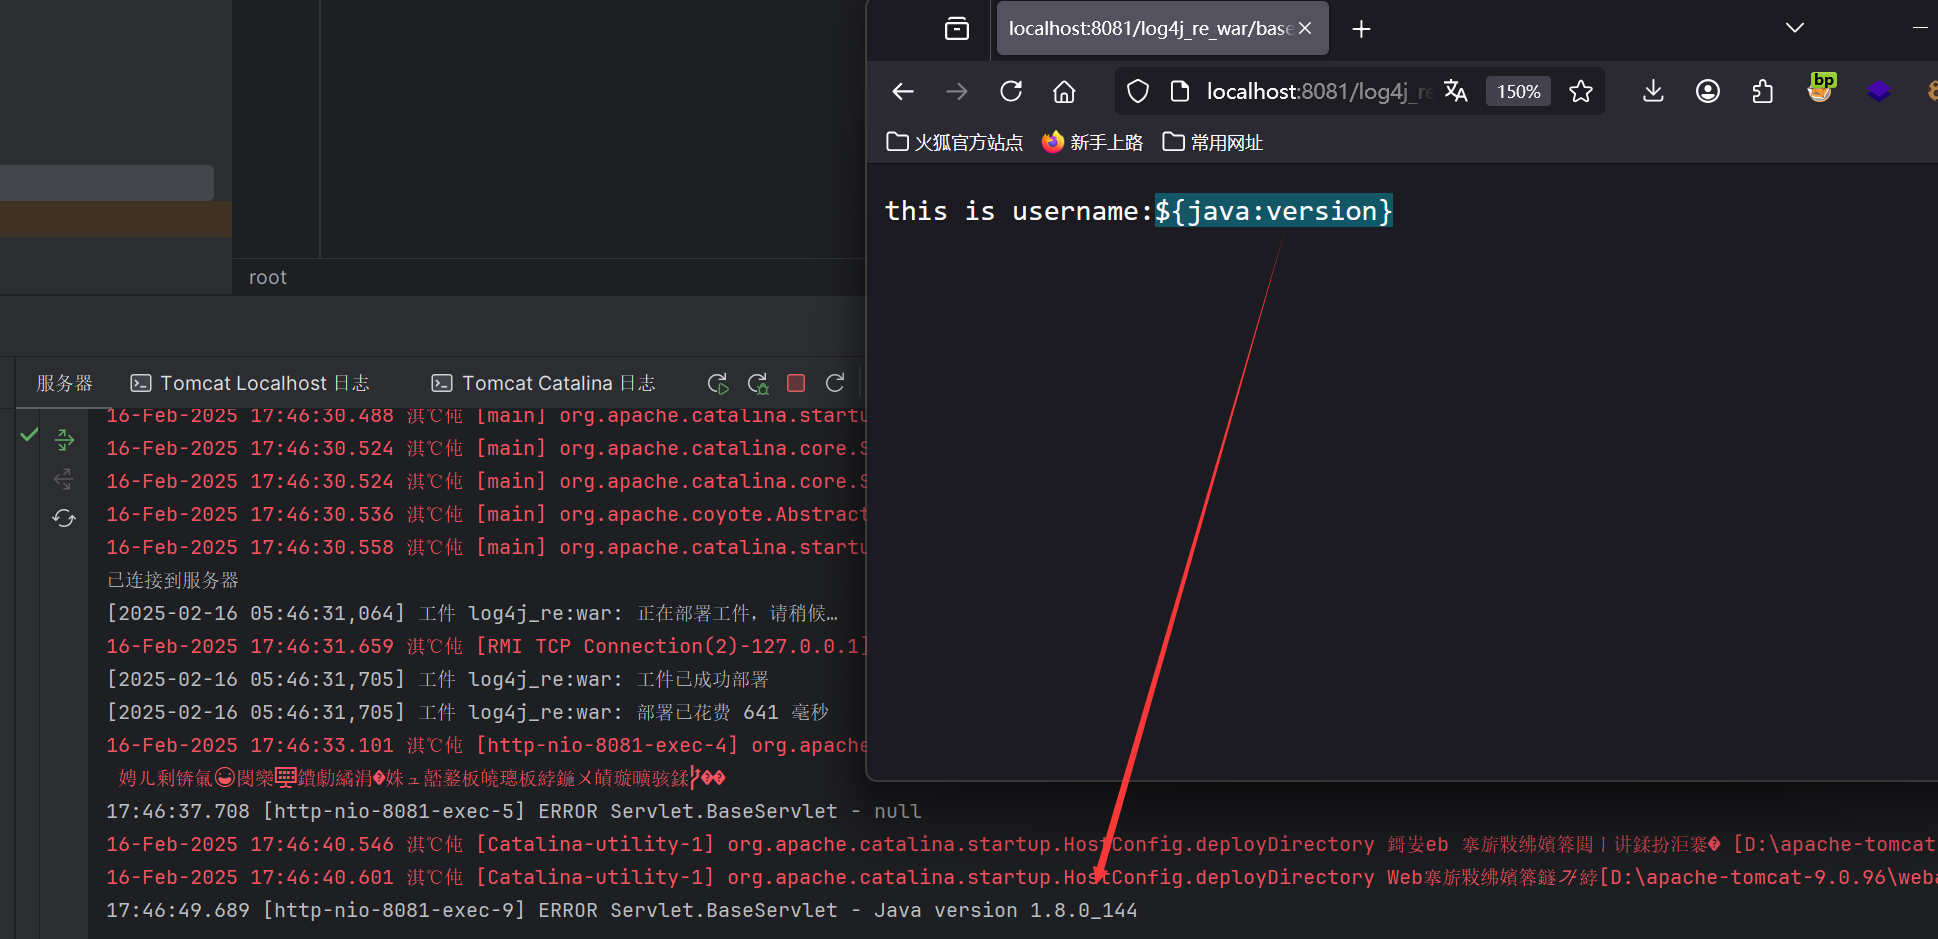Image resolution: width=1938 pixels, height=939 pixels.
Task: Click the 正在部署工件 log line
Action: (472, 613)
